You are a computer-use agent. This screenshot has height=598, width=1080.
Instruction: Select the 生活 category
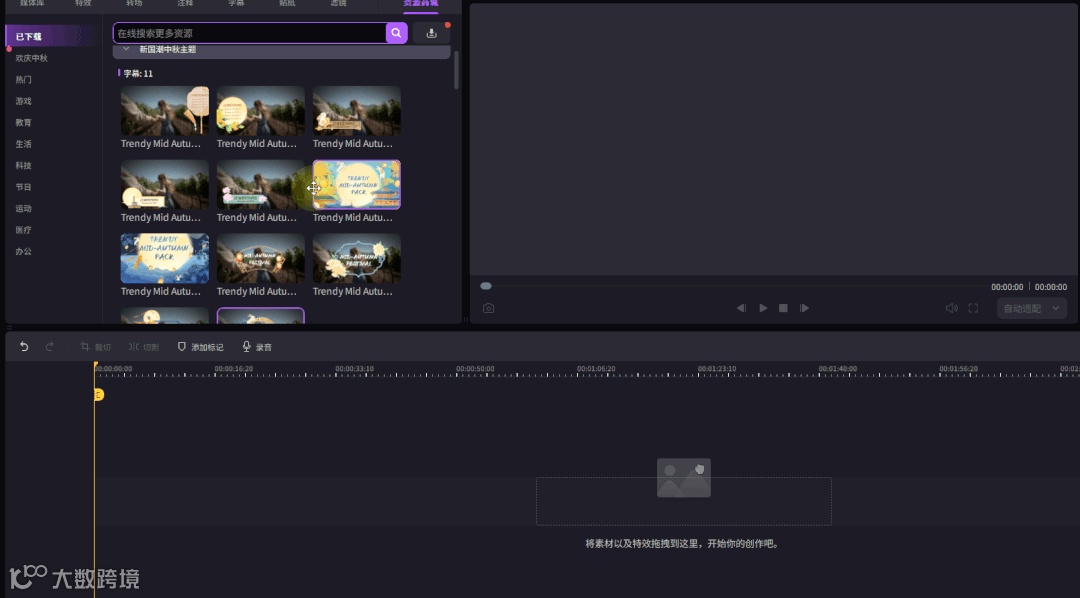click(23, 143)
